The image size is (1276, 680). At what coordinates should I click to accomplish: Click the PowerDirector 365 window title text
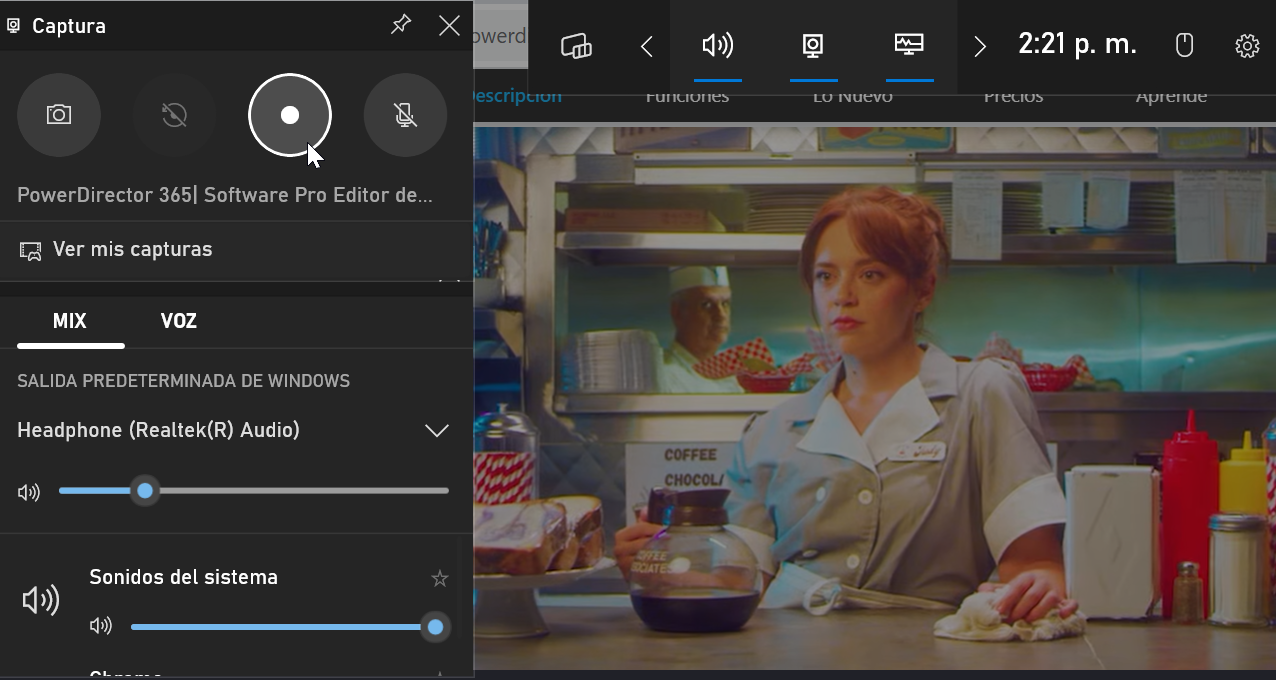point(225,195)
